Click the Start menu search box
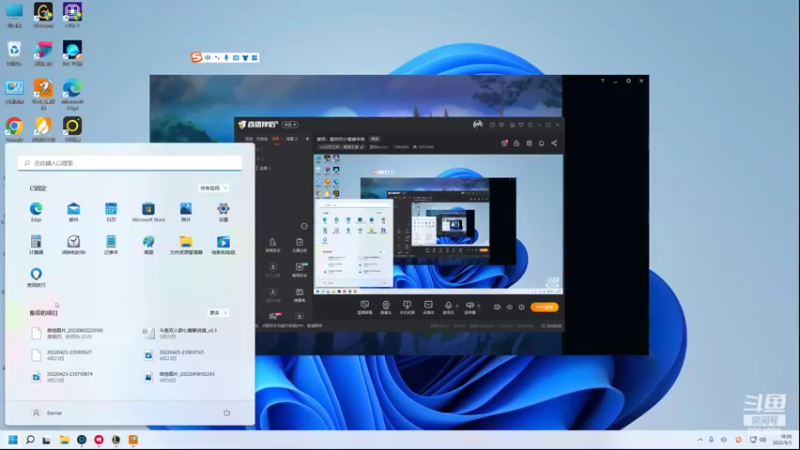Viewport: 800px width, 450px height. [130, 163]
